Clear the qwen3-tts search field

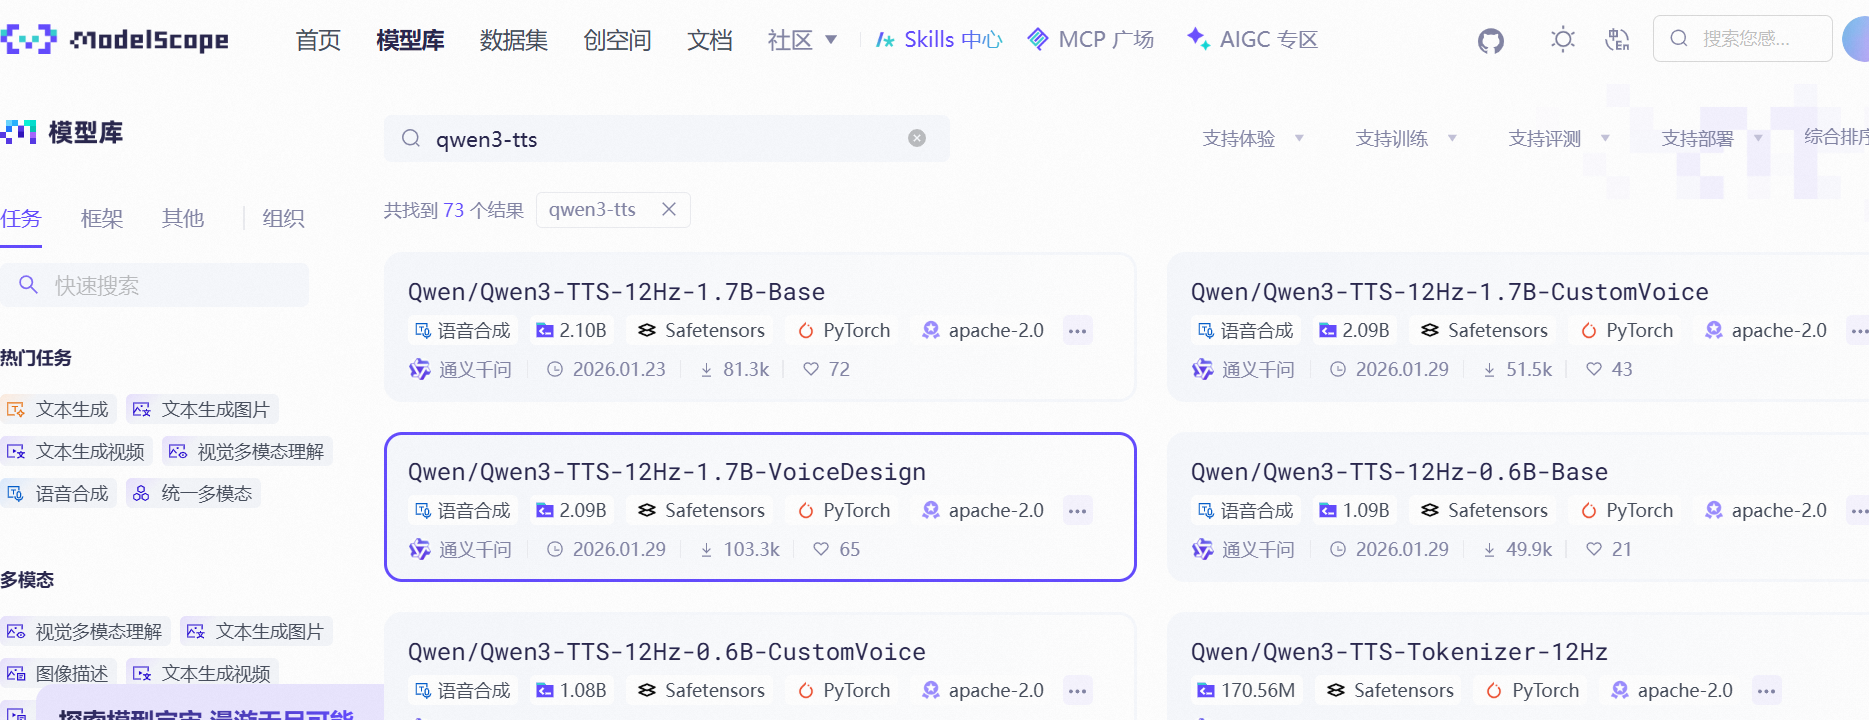click(x=917, y=138)
